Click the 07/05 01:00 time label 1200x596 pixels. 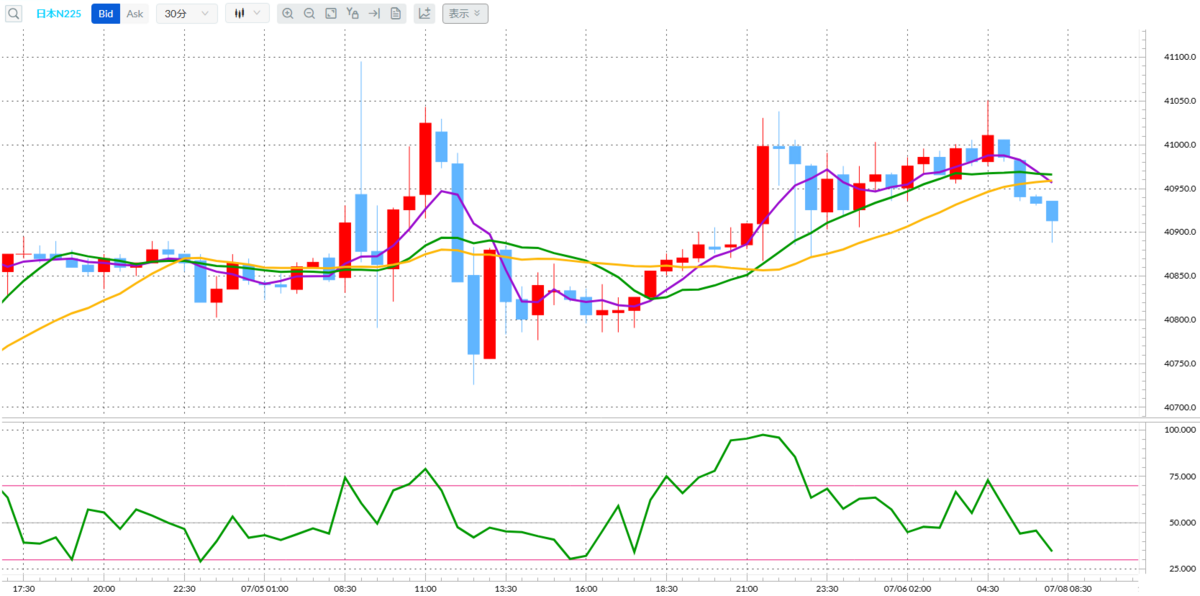coord(267,589)
